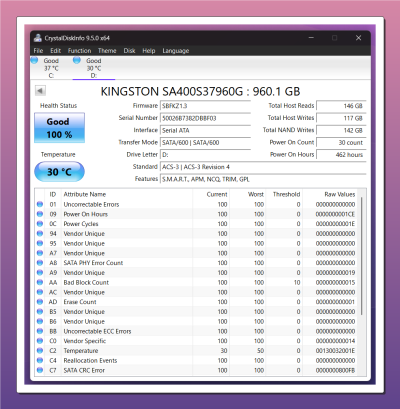Click the status orb for disk D:

click(77, 60)
